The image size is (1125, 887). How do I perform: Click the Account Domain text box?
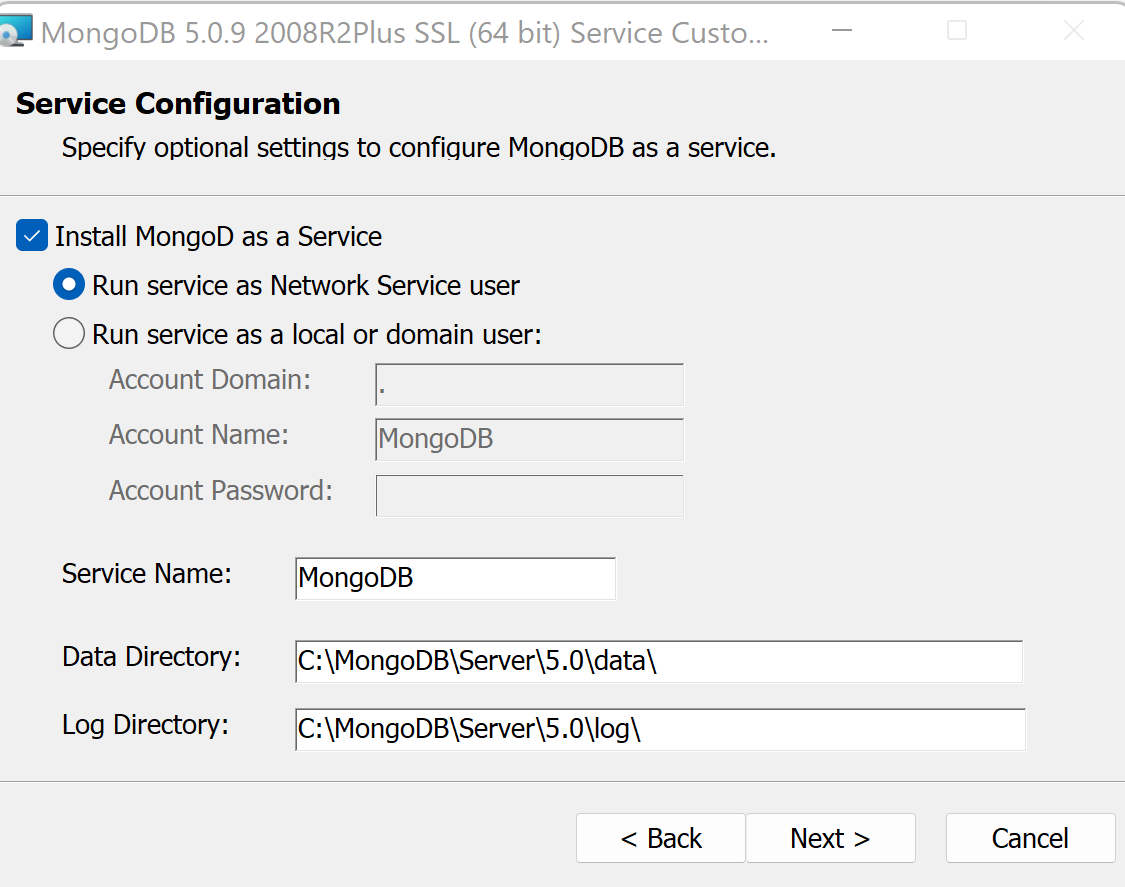(529, 385)
